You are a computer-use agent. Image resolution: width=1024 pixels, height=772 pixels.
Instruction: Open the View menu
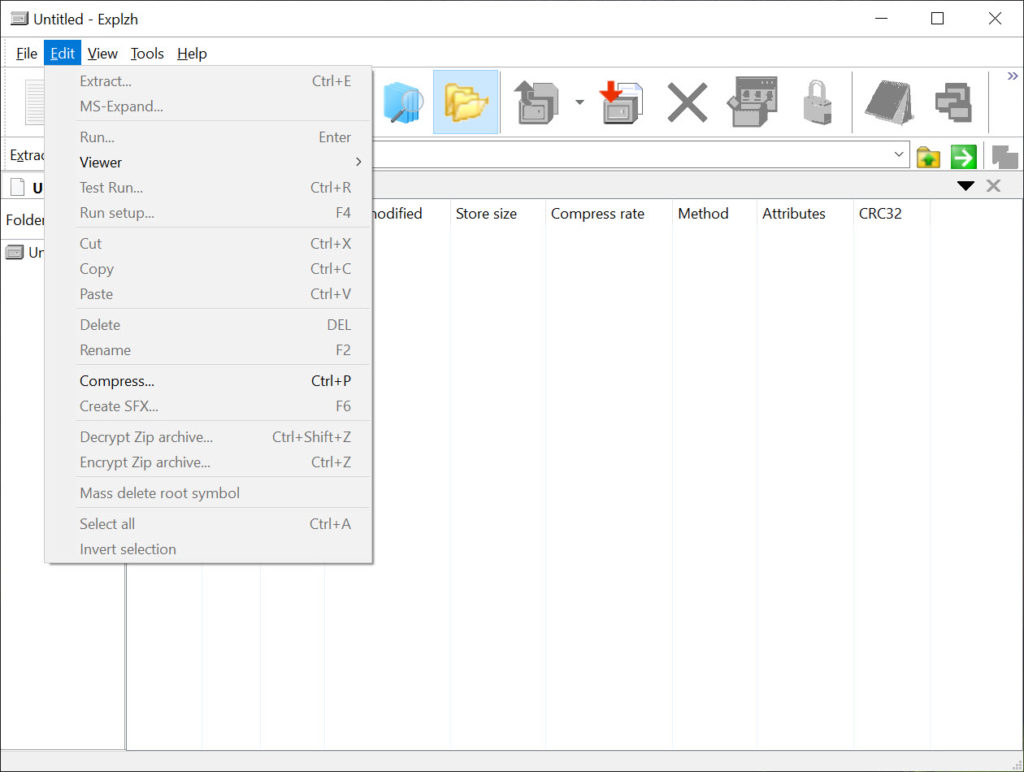(103, 54)
